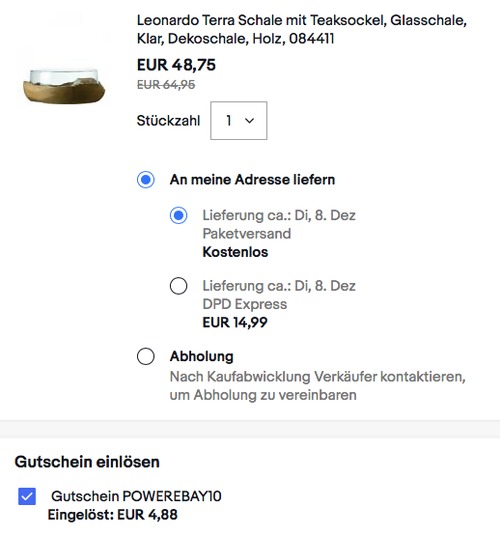Viewport: 500px width, 536px height.
Task: Click the chevron arrow in the quantity box
Action: [x=249, y=121]
